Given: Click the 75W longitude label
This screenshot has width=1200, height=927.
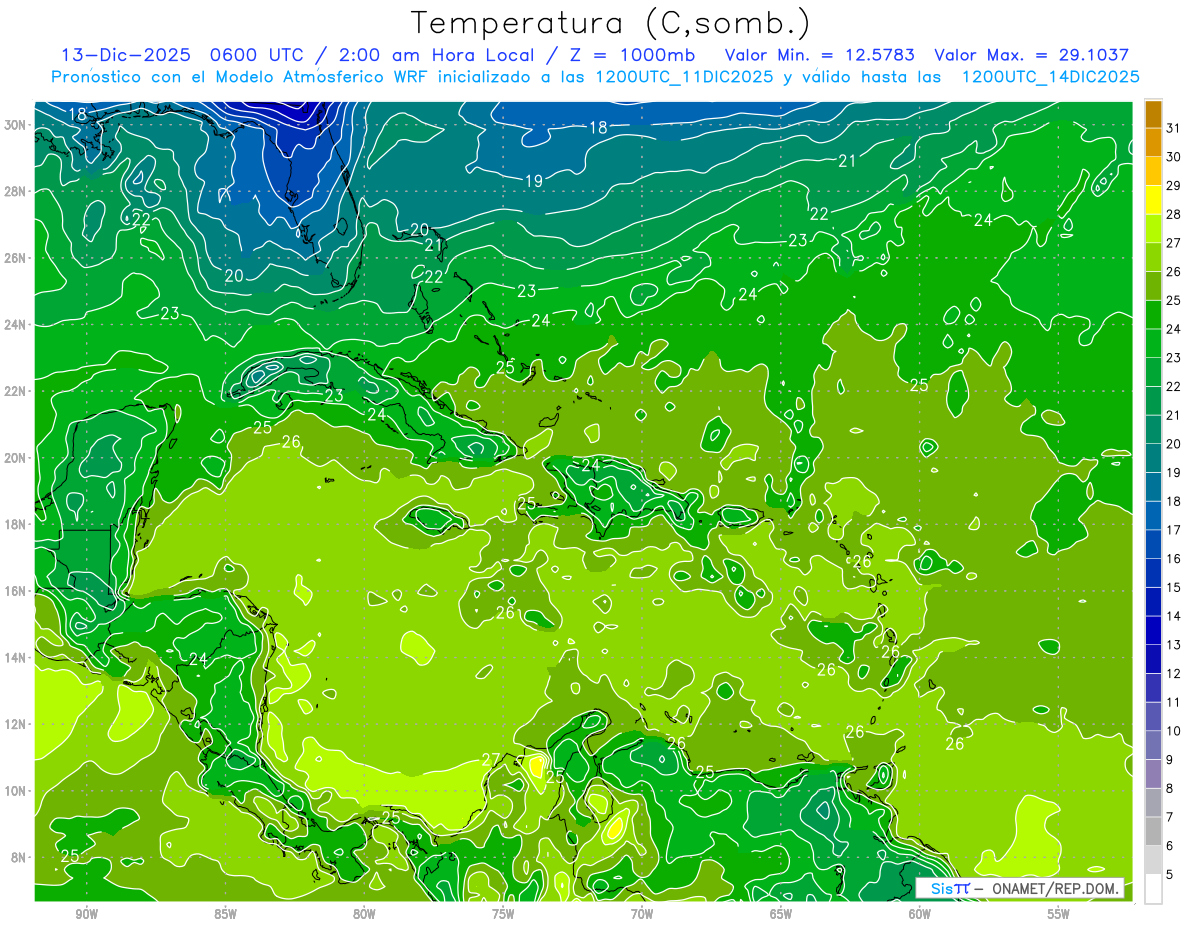Looking at the screenshot, I should (x=503, y=914).
